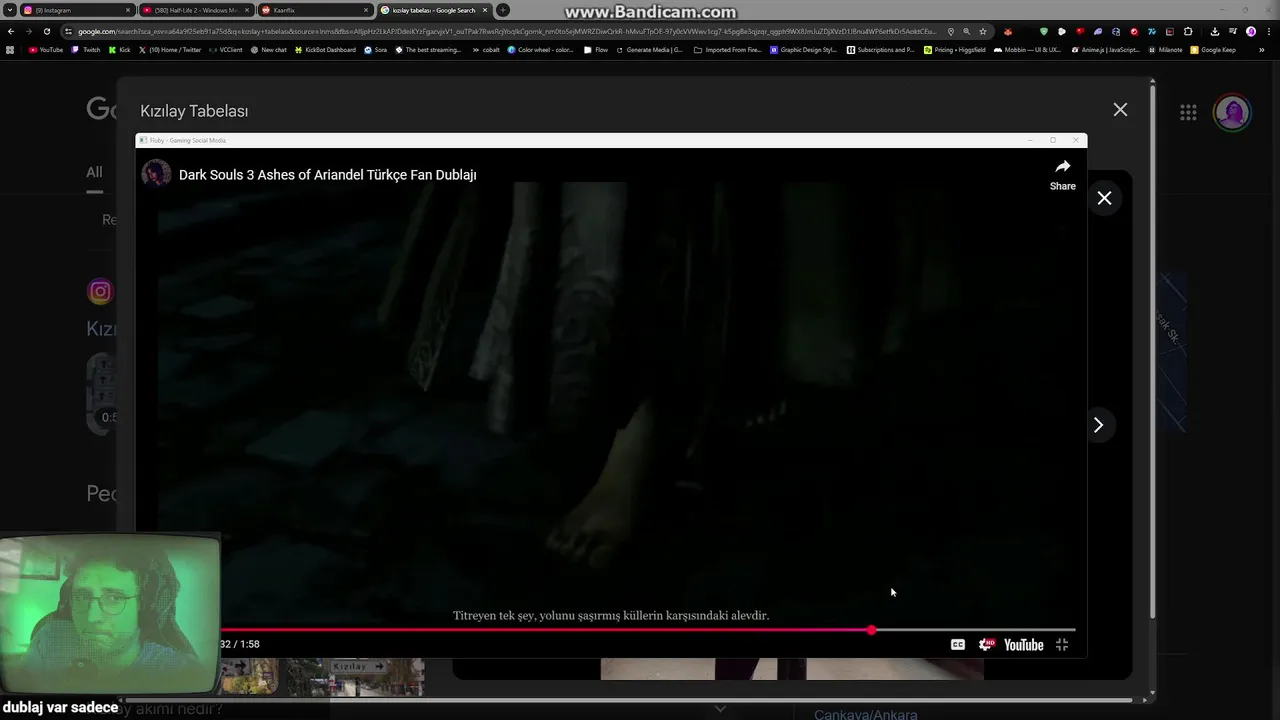Open the tab search dropdown arrow
The width and height of the screenshot is (1280, 720).
click(x=9, y=10)
